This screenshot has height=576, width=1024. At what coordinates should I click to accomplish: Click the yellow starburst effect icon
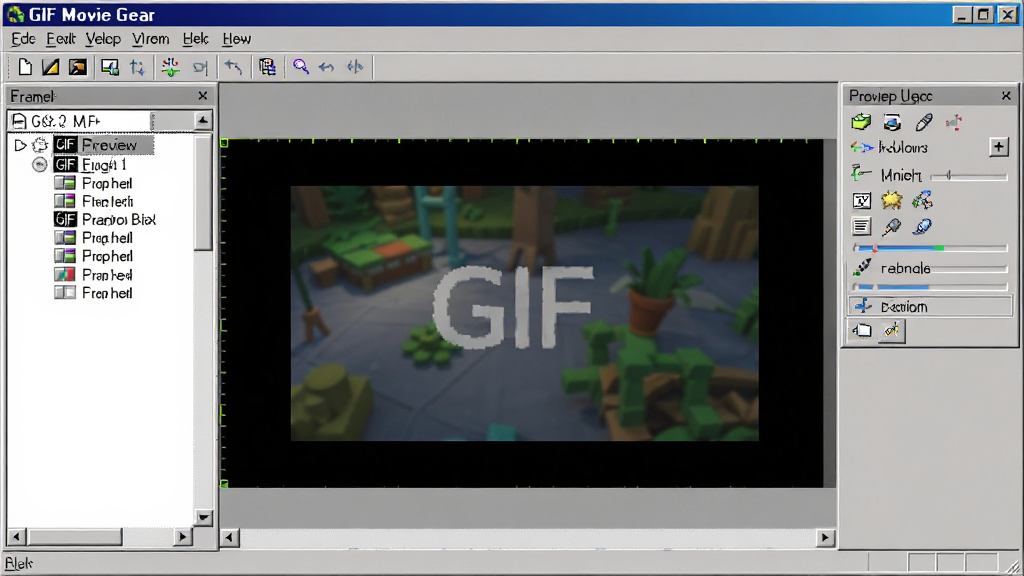click(x=891, y=200)
